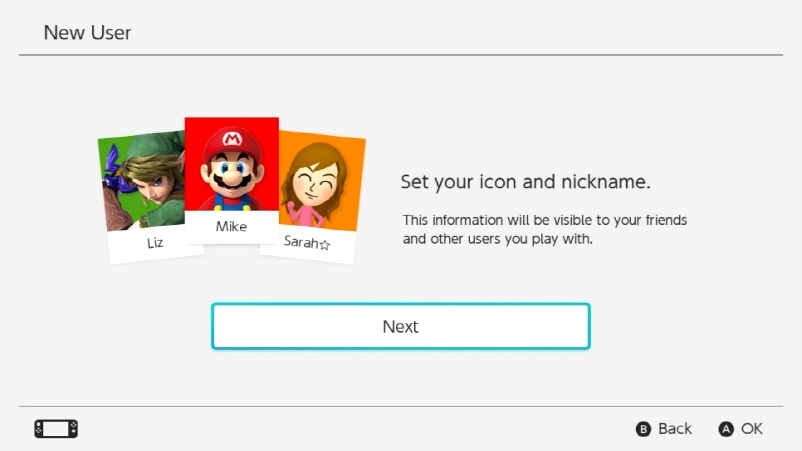Image resolution: width=802 pixels, height=451 pixels.
Task: Click the Mike nickname label
Action: [231, 227]
